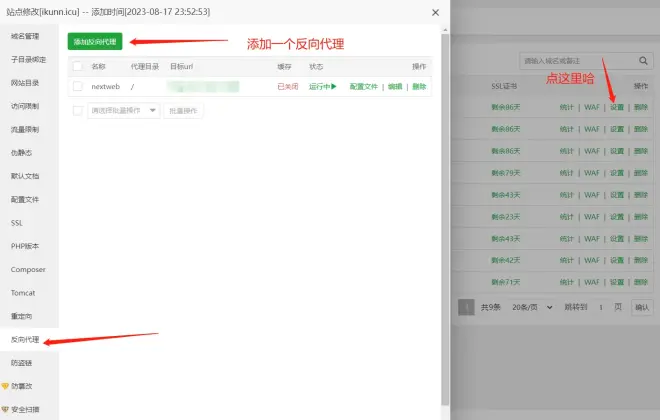Screen dimensions: 660x420
Task: Click WAF in the 剩余71天 row
Action: coord(592,282)
